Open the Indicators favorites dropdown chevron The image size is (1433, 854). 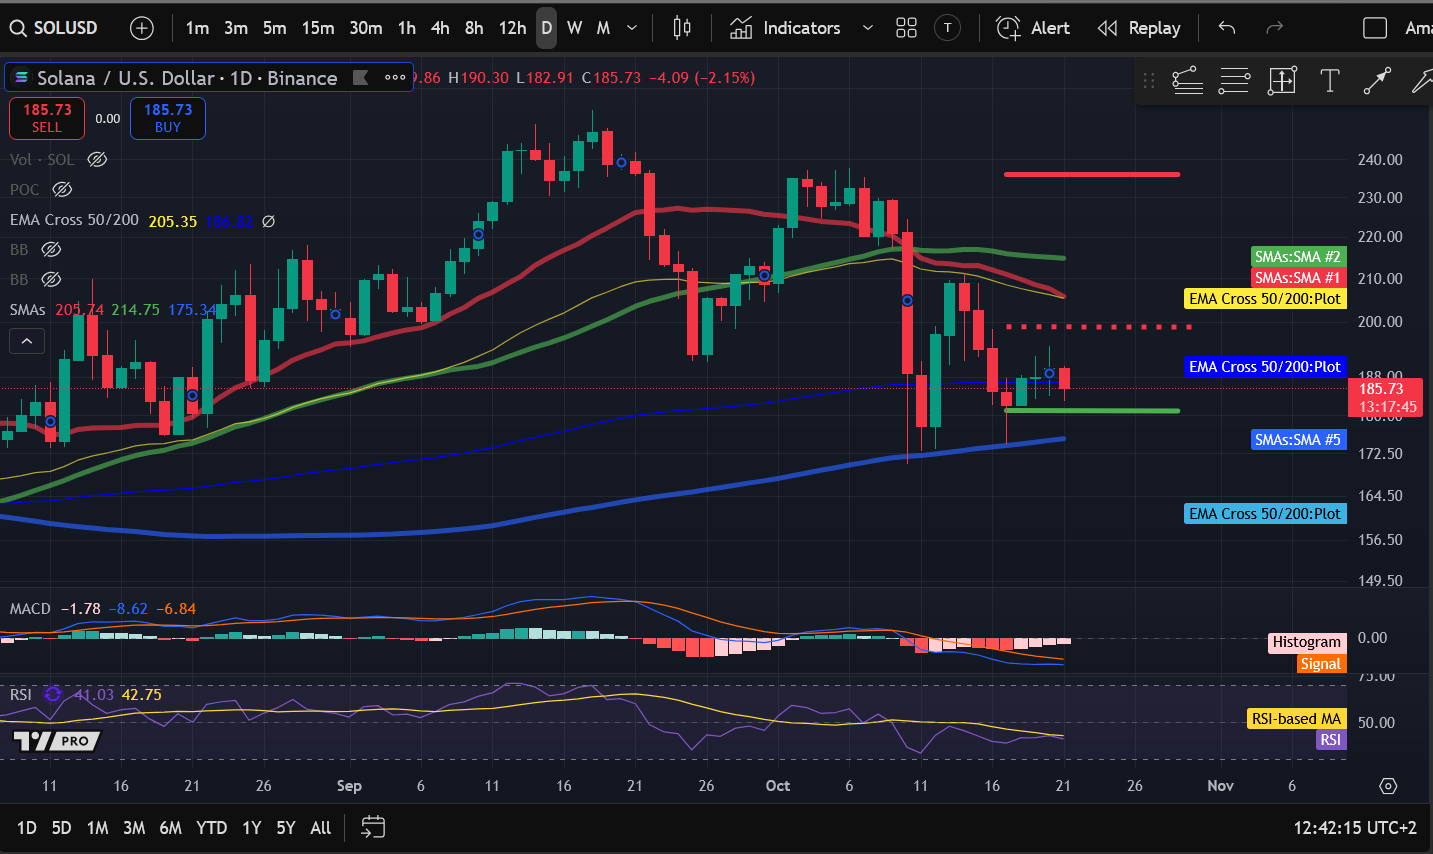pyautogui.click(x=867, y=28)
